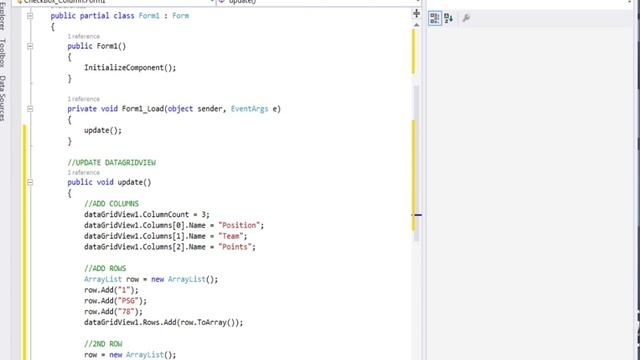This screenshot has height=360, width=640.
Task: Click the row.Add("PSG") line
Action: [x=116, y=301]
